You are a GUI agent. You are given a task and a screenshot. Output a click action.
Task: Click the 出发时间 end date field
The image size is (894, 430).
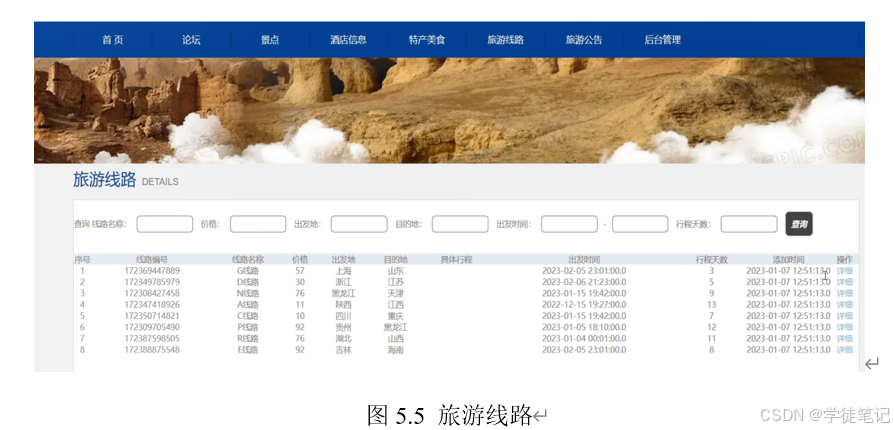[640, 224]
